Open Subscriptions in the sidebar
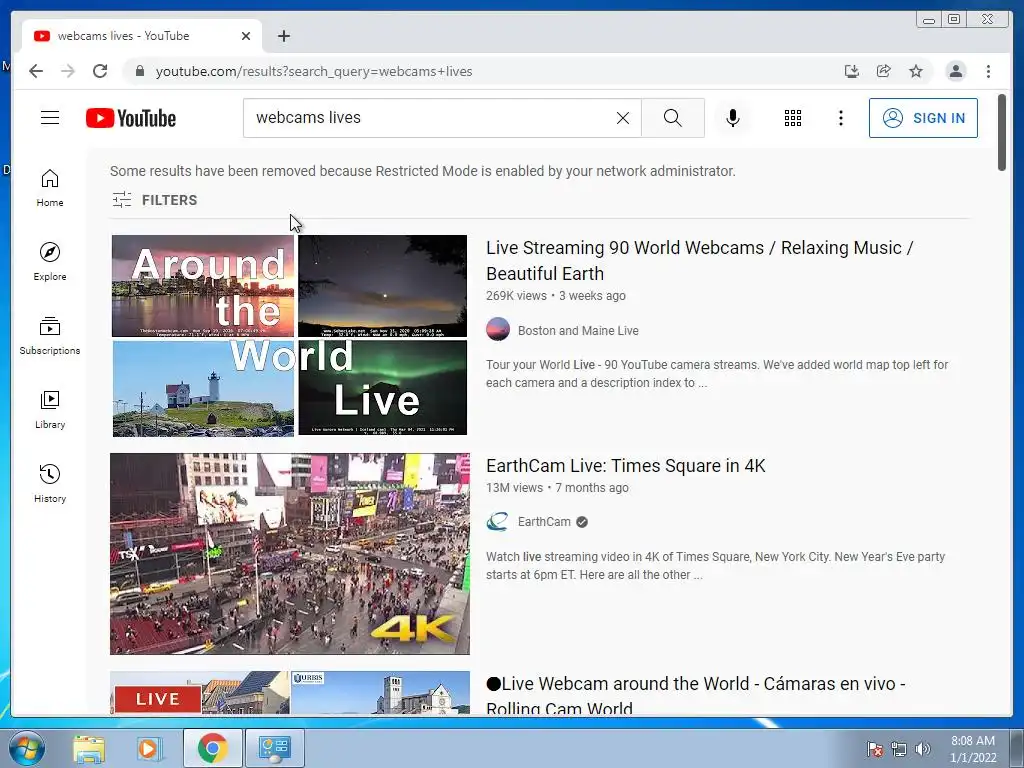Viewport: 1024px width, 768px height. point(50,336)
